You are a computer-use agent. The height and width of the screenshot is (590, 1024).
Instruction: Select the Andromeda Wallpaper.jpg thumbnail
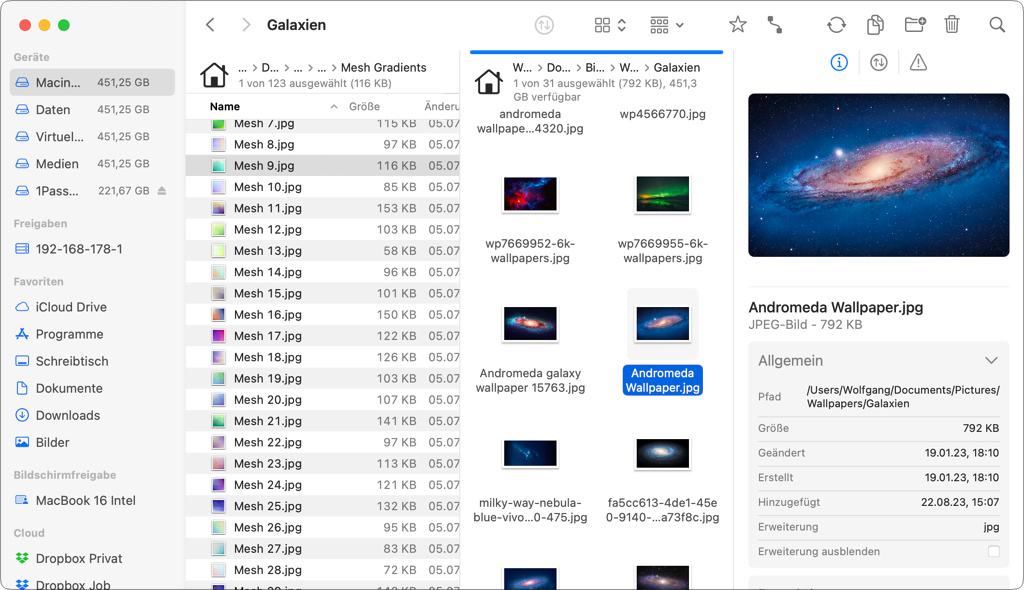(x=662, y=323)
